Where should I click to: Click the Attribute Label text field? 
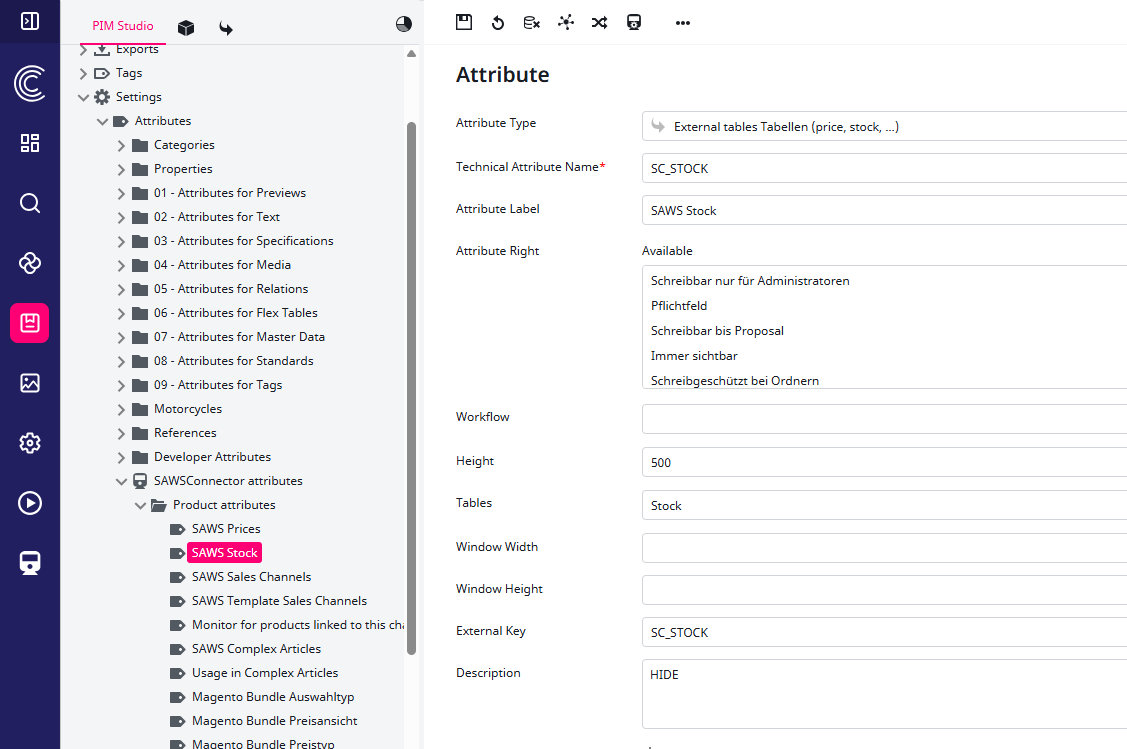click(x=884, y=211)
